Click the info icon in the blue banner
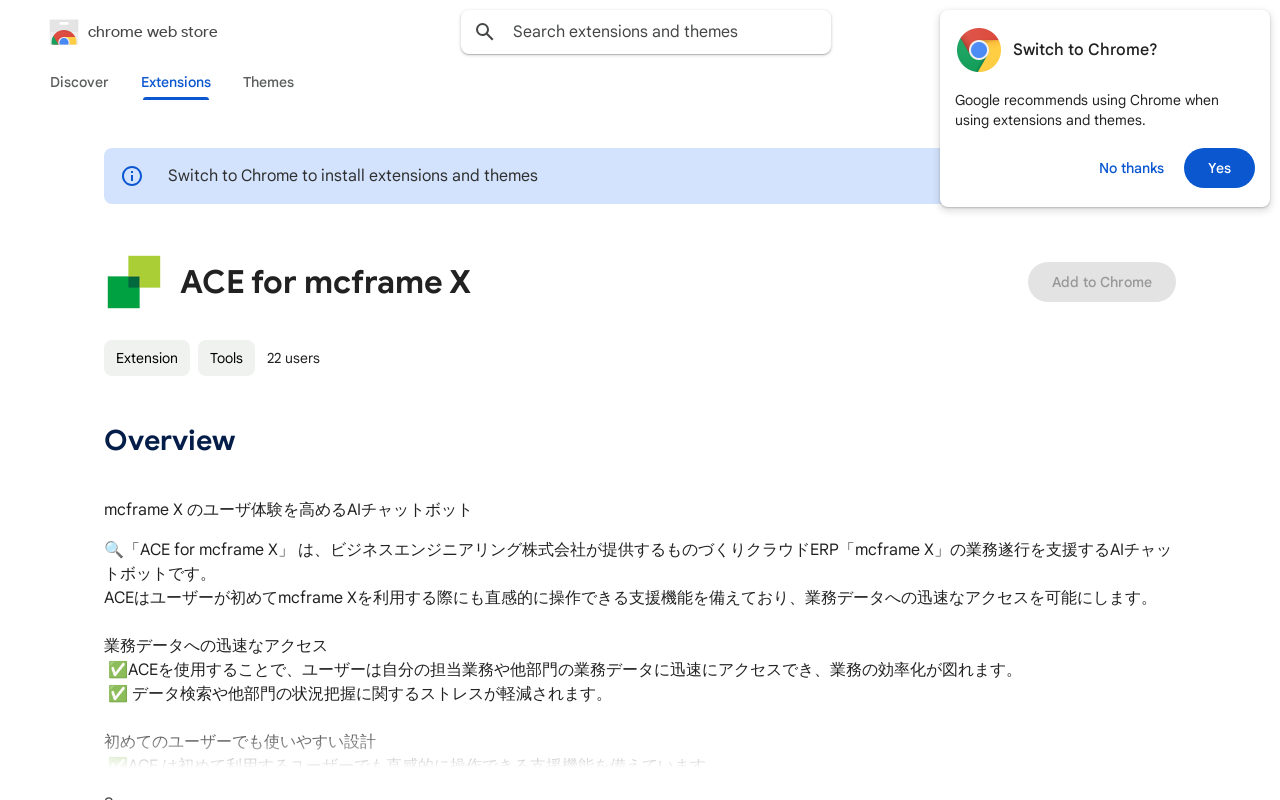 (132, 176)
